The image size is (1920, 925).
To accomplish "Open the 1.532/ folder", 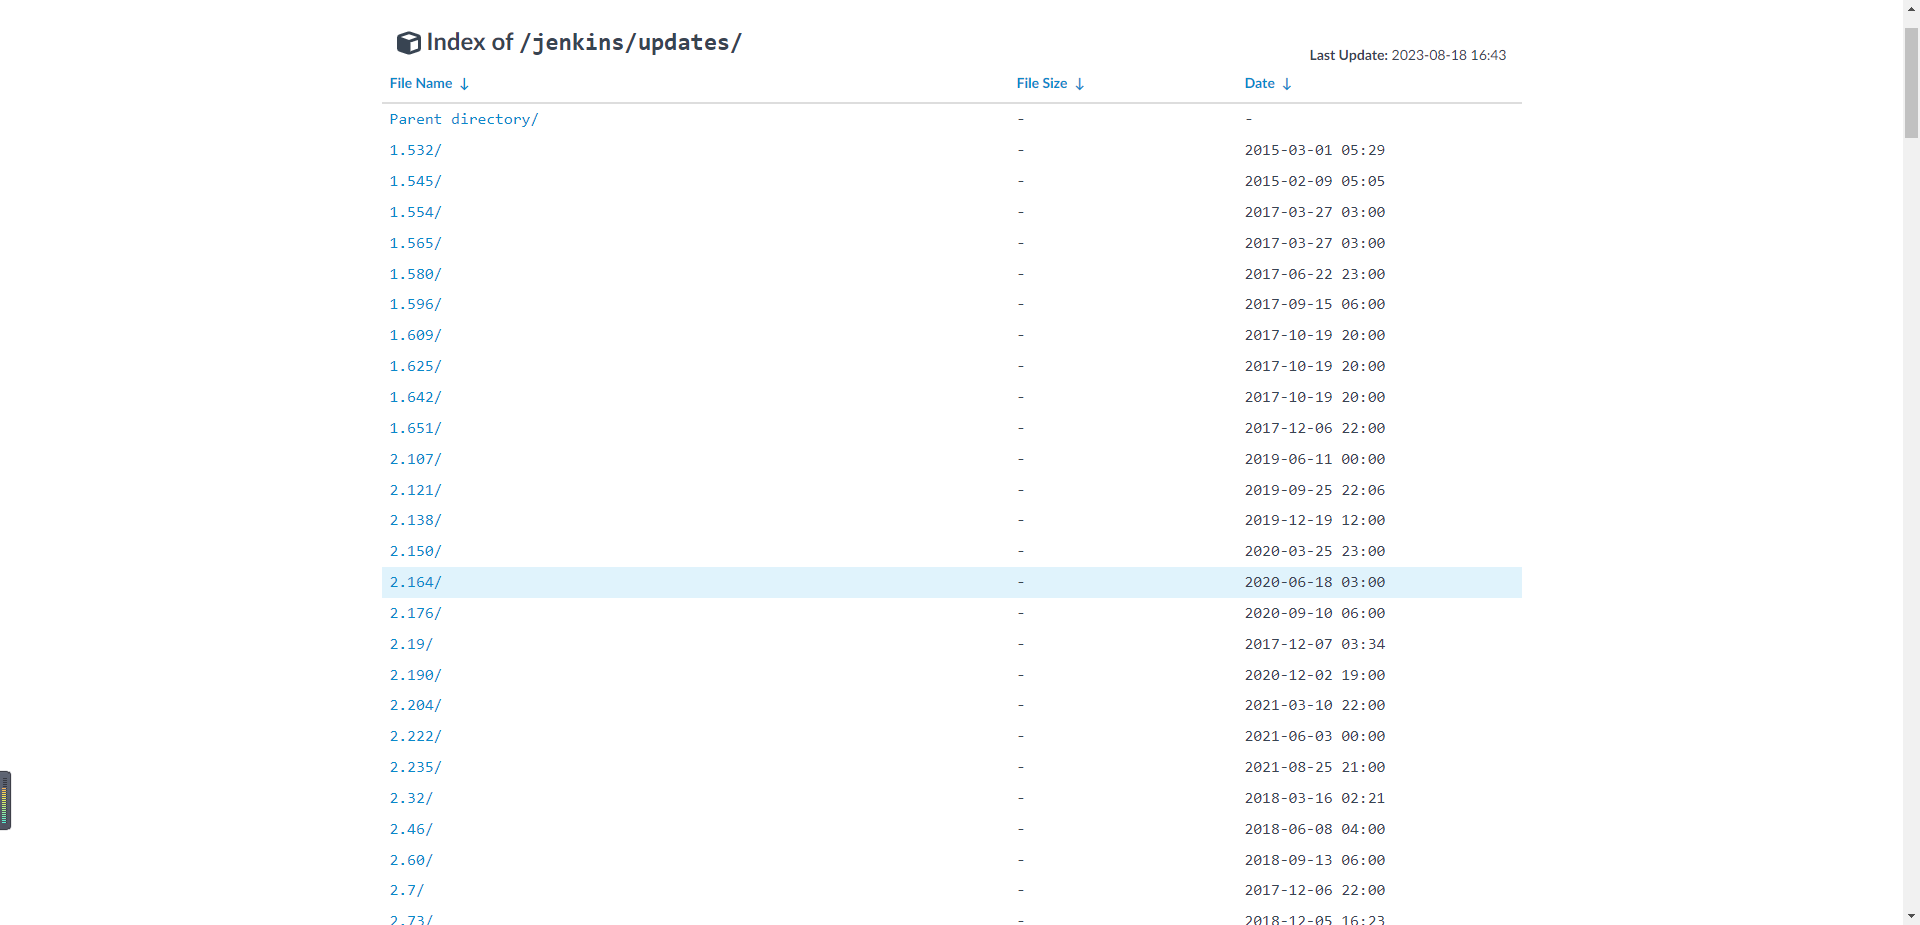I will pos(416,150).
